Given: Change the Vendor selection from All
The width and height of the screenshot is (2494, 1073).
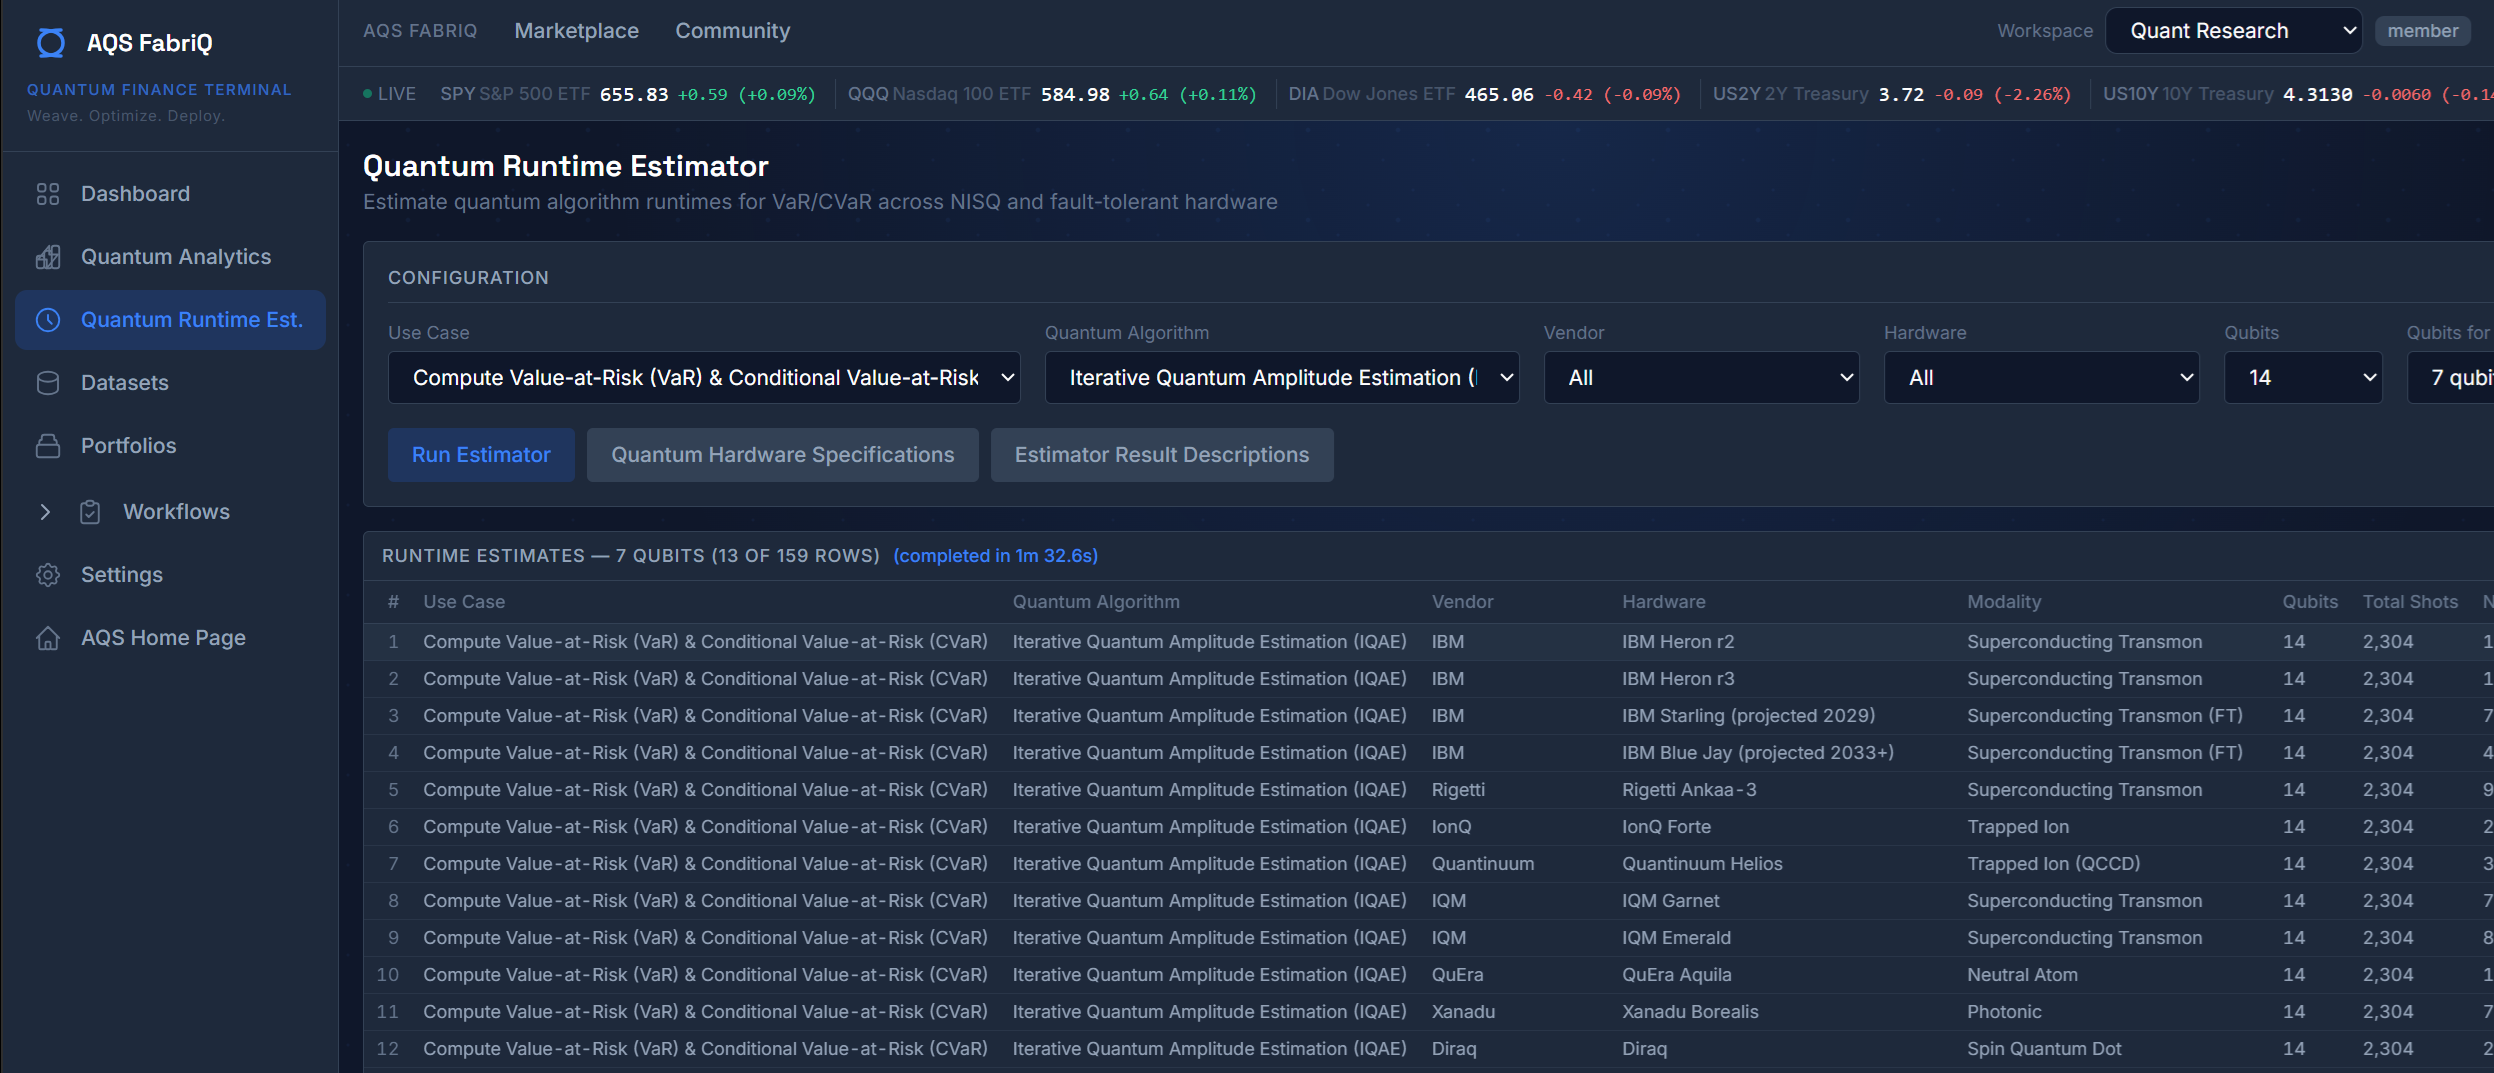Looking at the screenshot, I should (1700, 377).
